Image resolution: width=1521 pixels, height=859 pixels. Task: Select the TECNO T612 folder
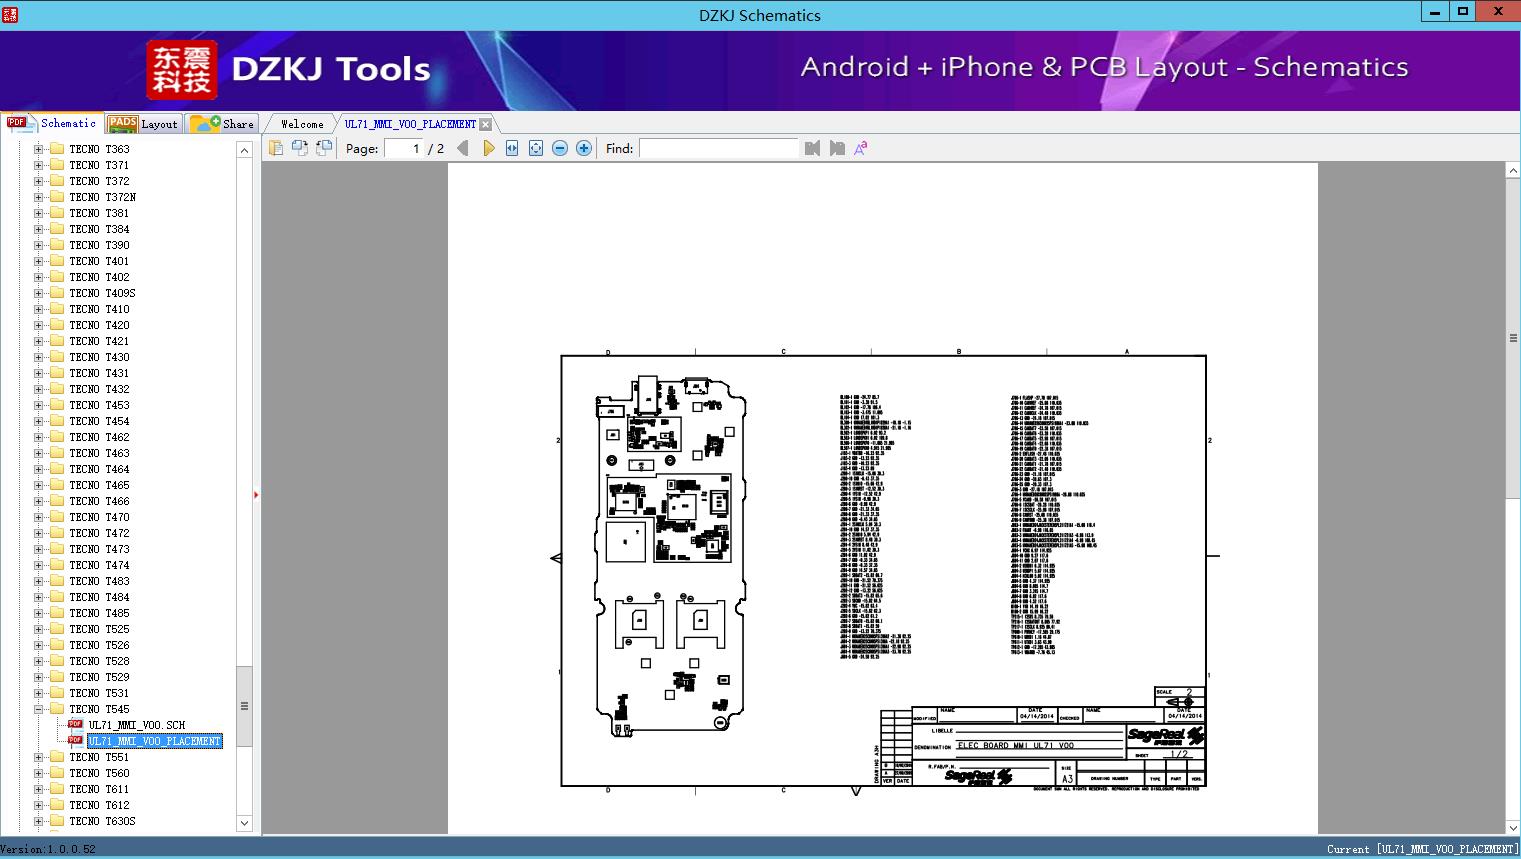click(x=99, y=805)
